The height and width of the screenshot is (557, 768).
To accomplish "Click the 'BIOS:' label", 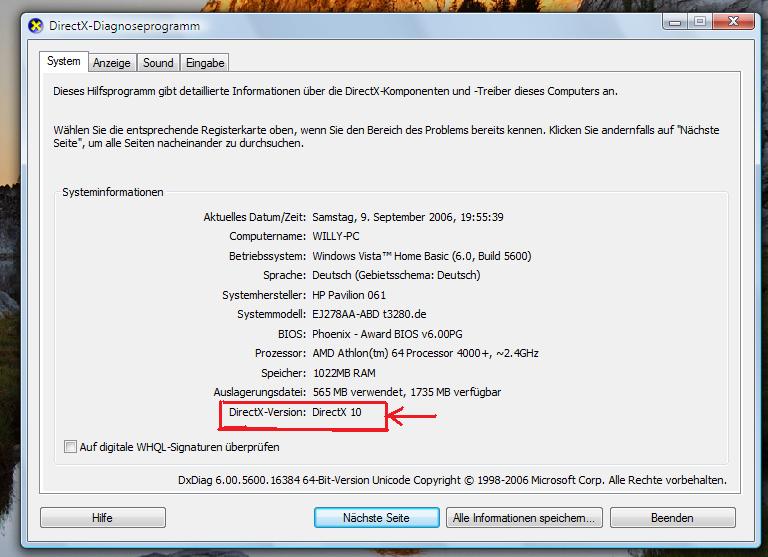I will (x=292, y=334).
